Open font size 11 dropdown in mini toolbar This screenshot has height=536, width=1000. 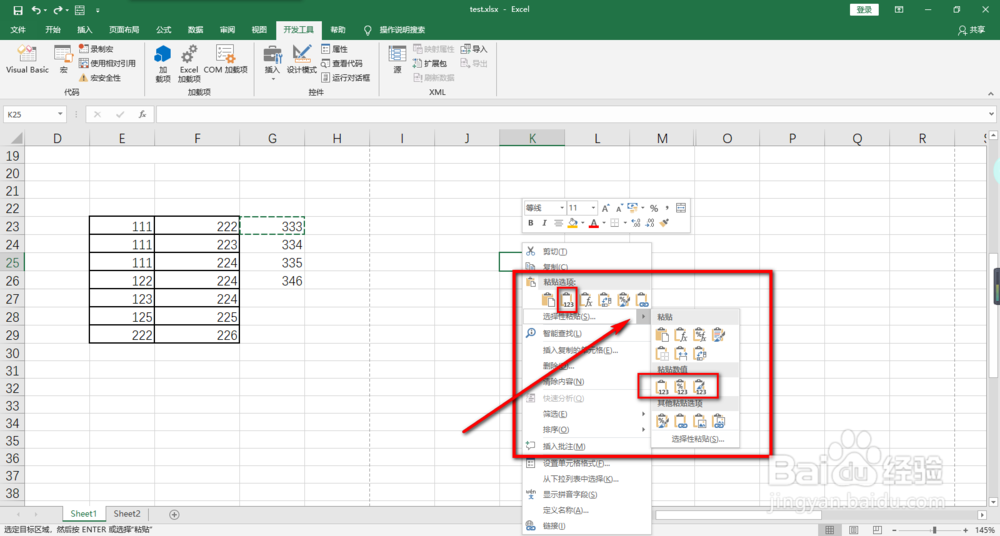click(594, 208)
